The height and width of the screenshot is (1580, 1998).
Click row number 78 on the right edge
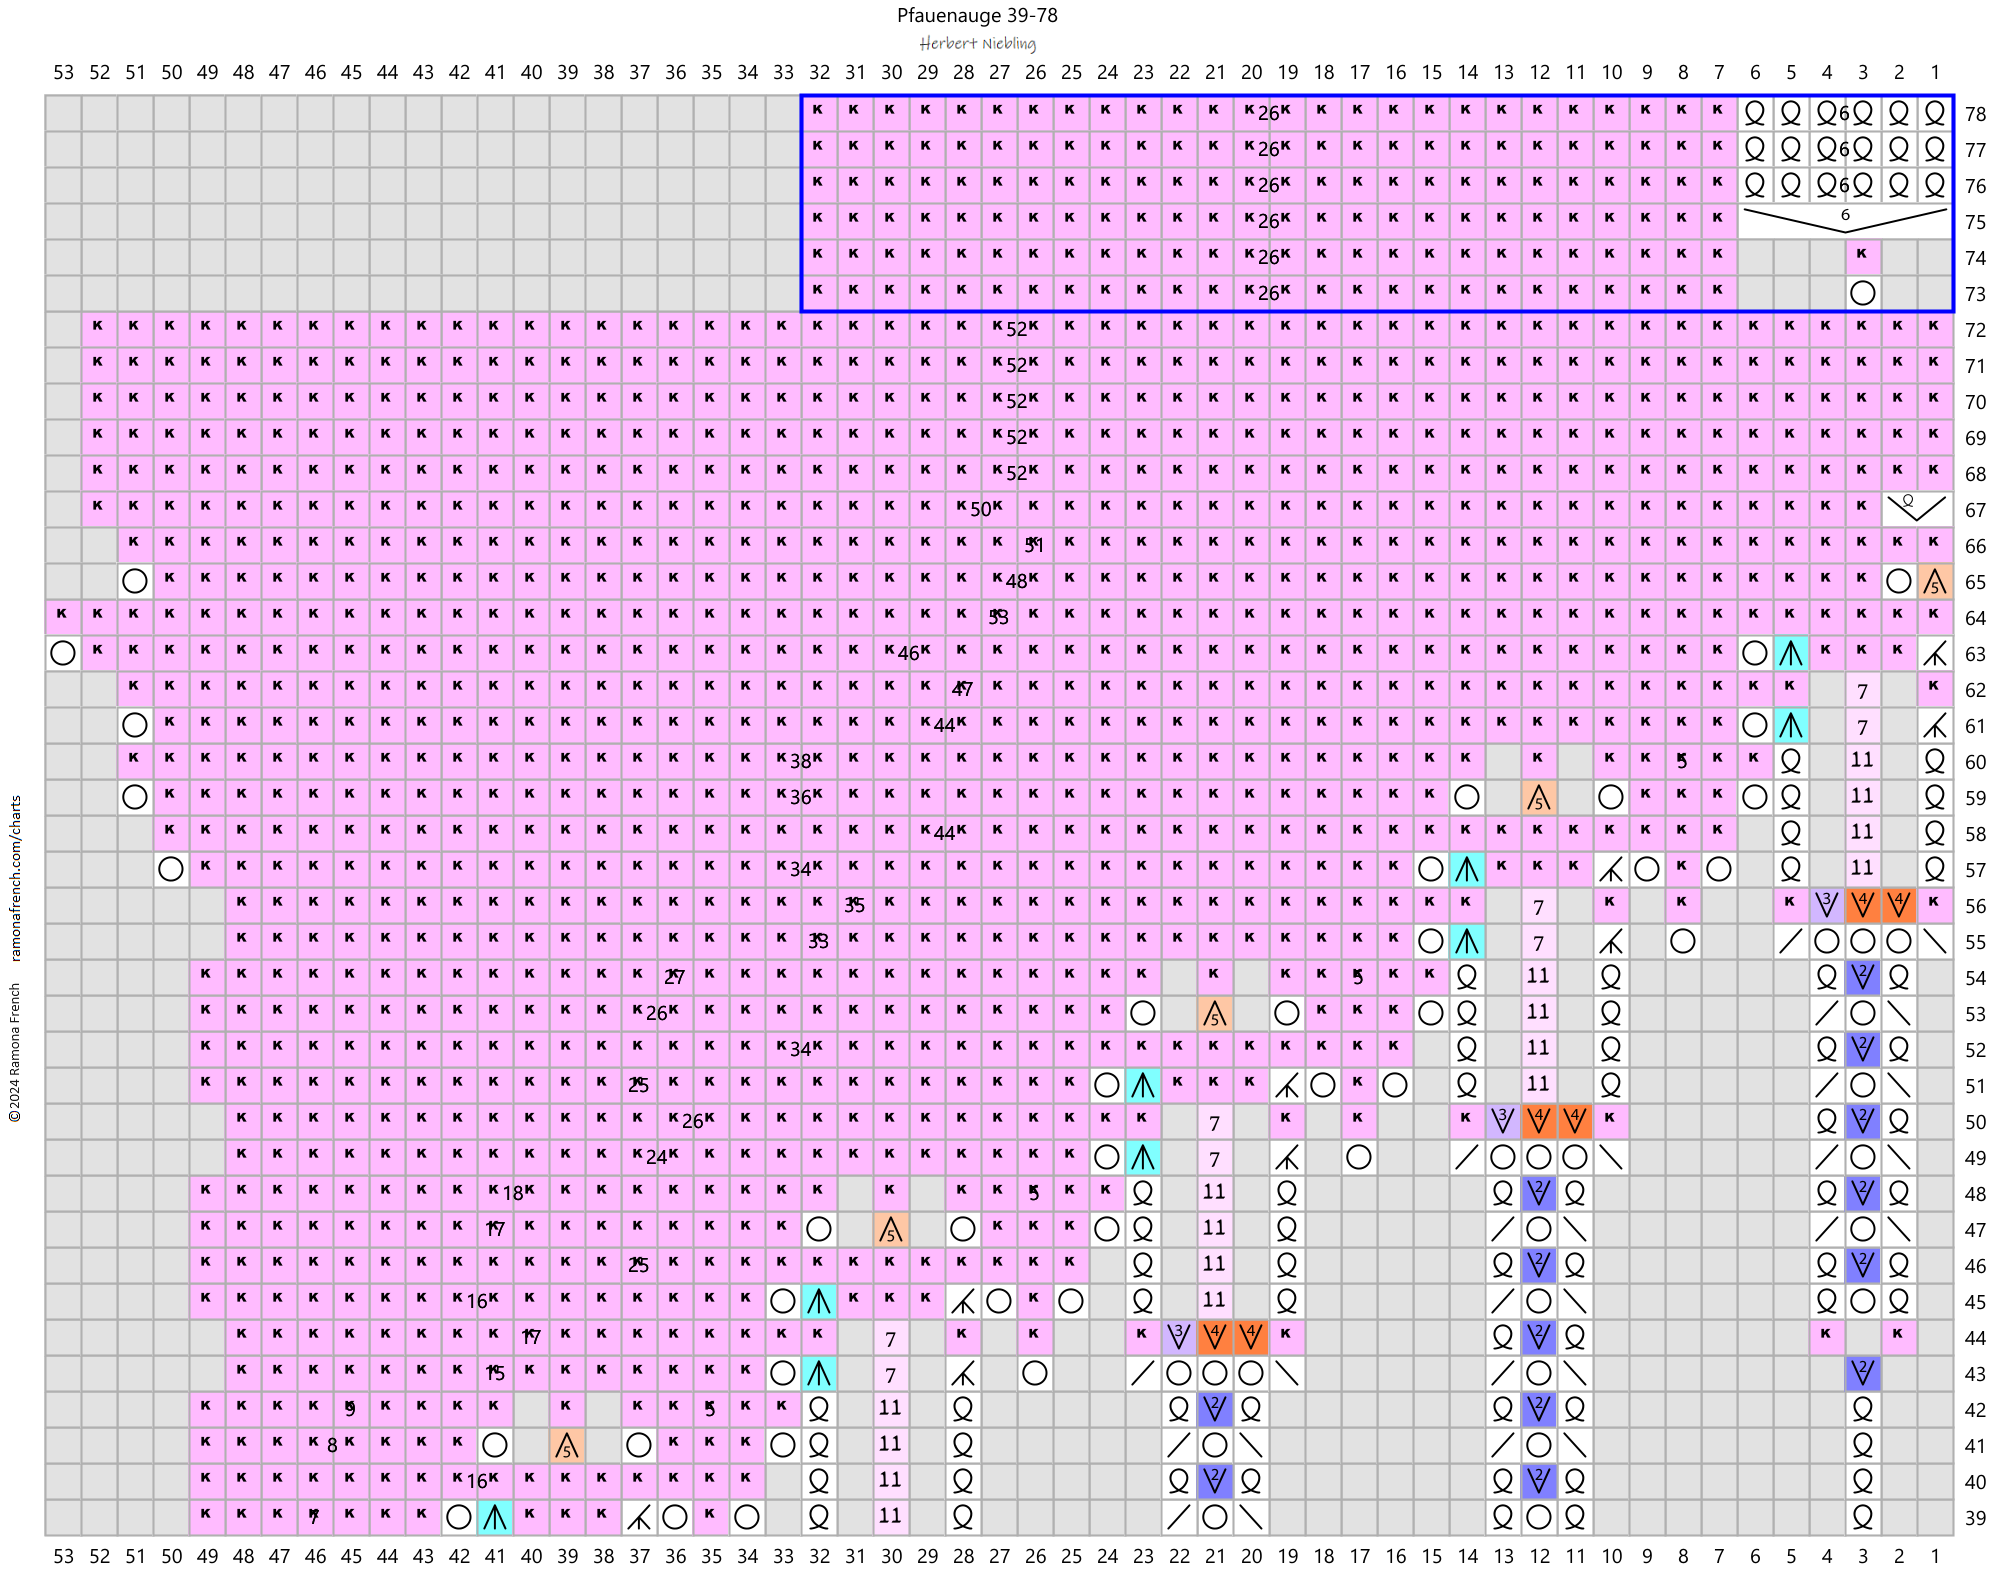tap(1975, 114)
